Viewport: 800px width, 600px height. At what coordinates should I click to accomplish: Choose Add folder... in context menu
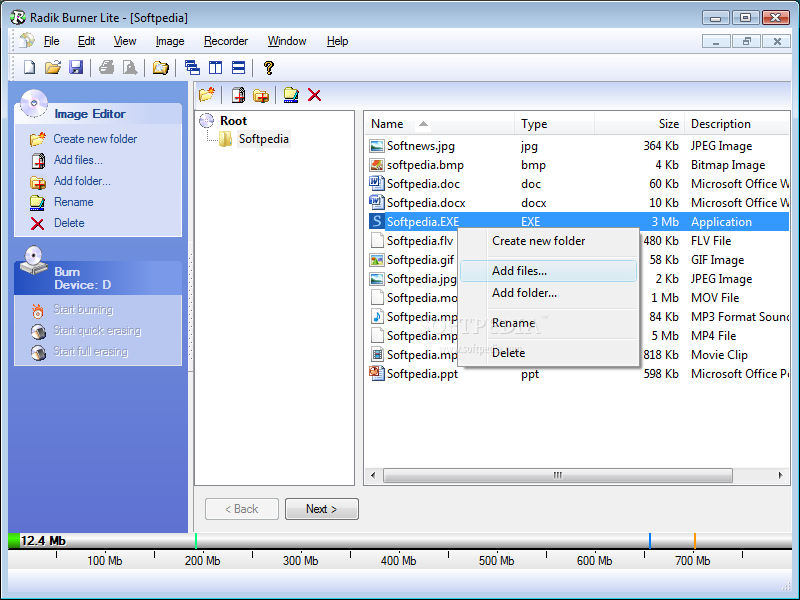point(548,293)
